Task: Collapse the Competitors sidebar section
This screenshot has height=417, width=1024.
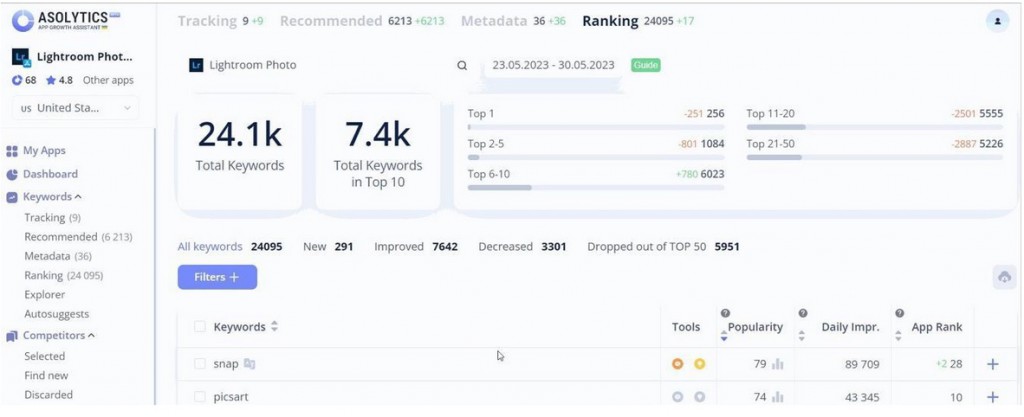Action: (91, 336)
